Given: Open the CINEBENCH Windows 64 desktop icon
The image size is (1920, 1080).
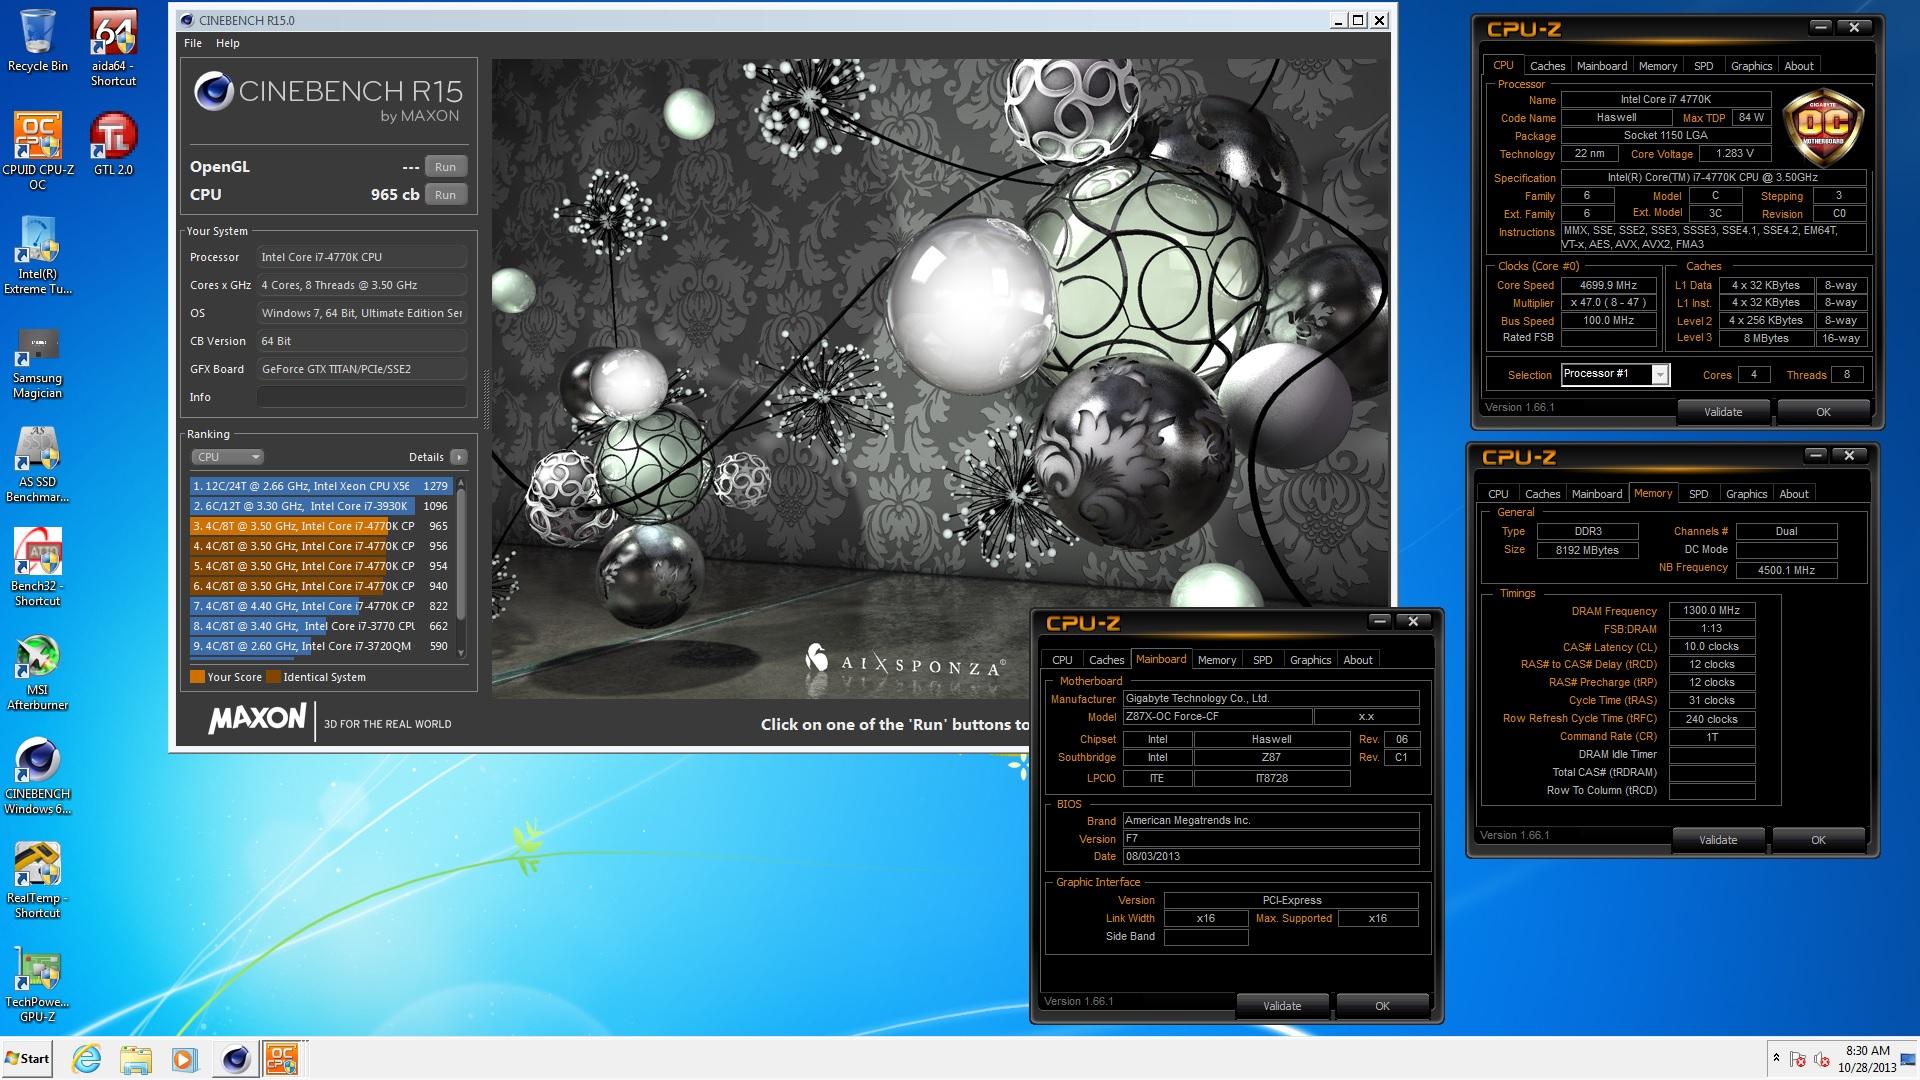Looking at the screenshot, I should click(37, 777).
